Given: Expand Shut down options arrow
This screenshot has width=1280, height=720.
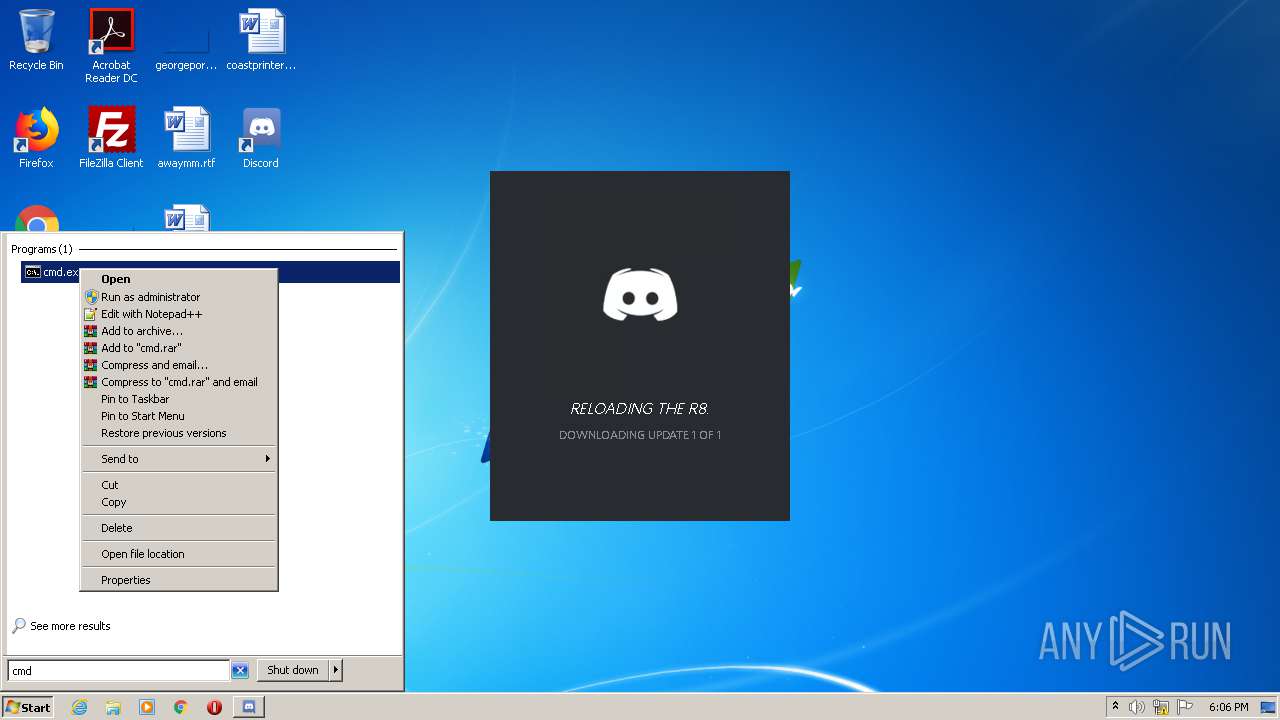Looking at the screenshot, I should (x=336, y=671).
